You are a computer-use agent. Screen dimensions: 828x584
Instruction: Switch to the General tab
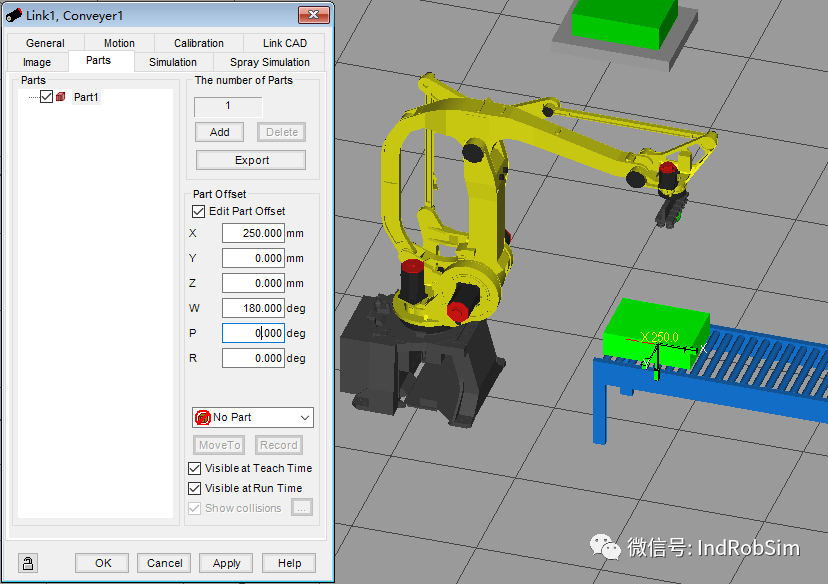point(45,43)
